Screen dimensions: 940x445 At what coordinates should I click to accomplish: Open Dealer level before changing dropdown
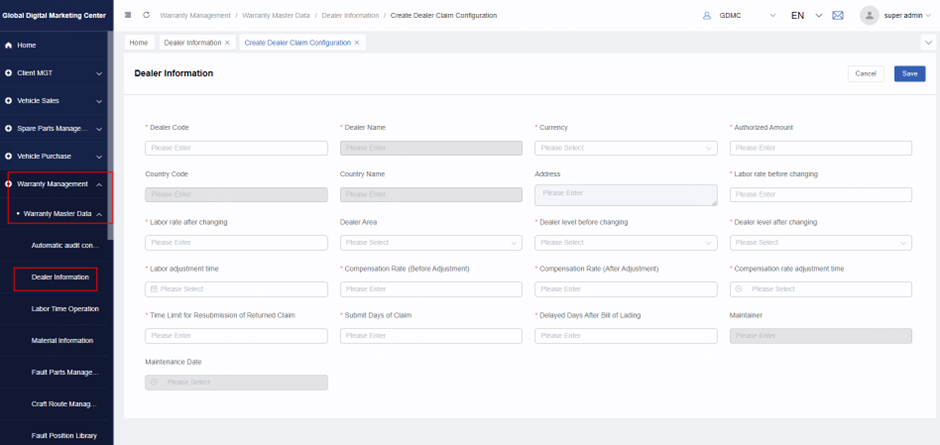[x=626, y=243]
